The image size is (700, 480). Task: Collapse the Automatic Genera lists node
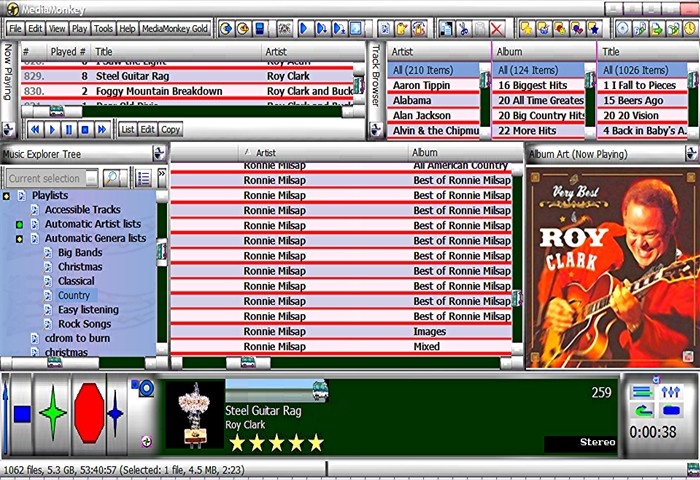coord(19,239)
